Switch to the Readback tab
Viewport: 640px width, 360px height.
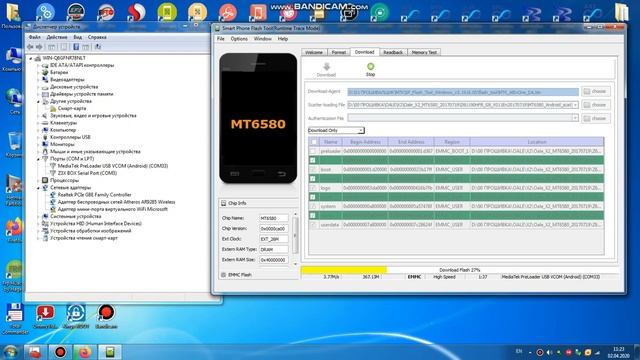393,52
